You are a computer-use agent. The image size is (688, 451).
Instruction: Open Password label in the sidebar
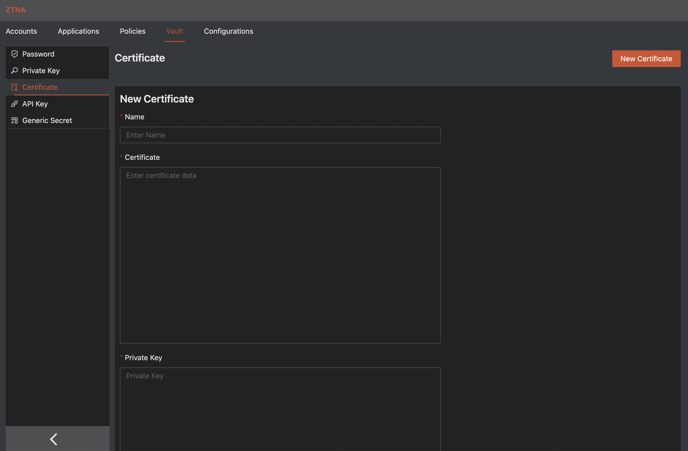coord(38,54)
